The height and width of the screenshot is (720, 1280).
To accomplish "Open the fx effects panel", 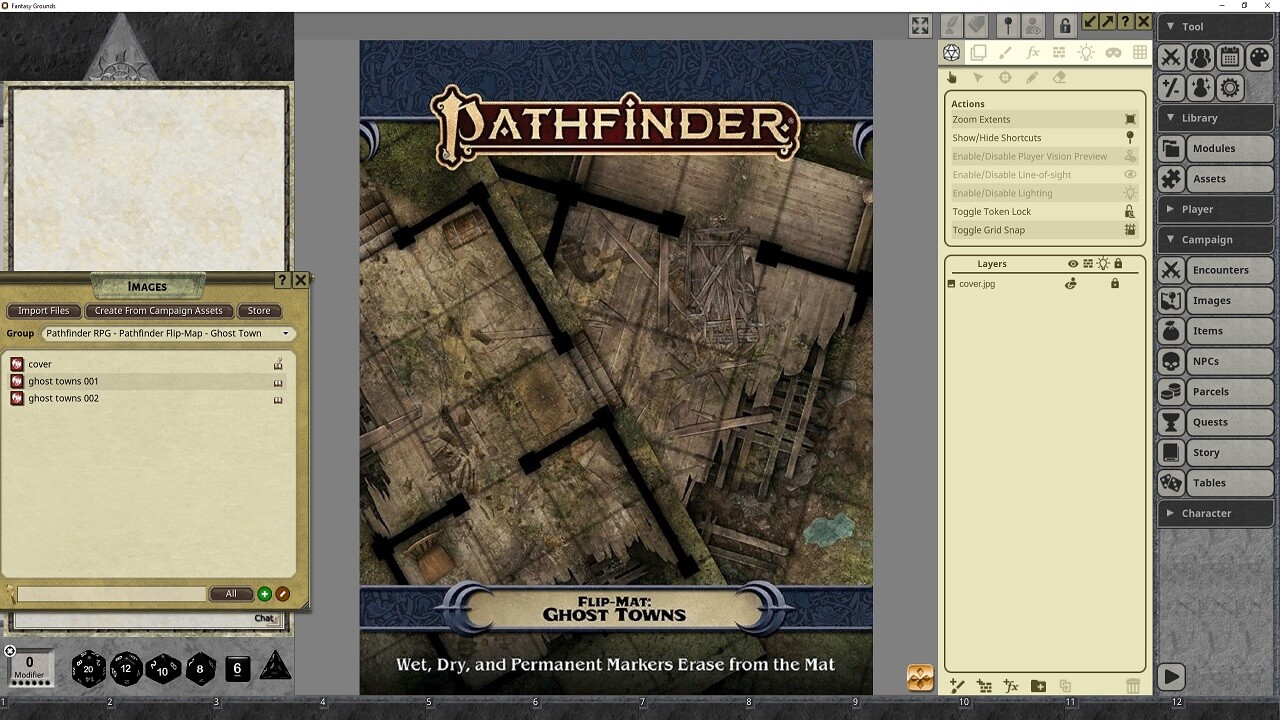I will (1033, 53).
